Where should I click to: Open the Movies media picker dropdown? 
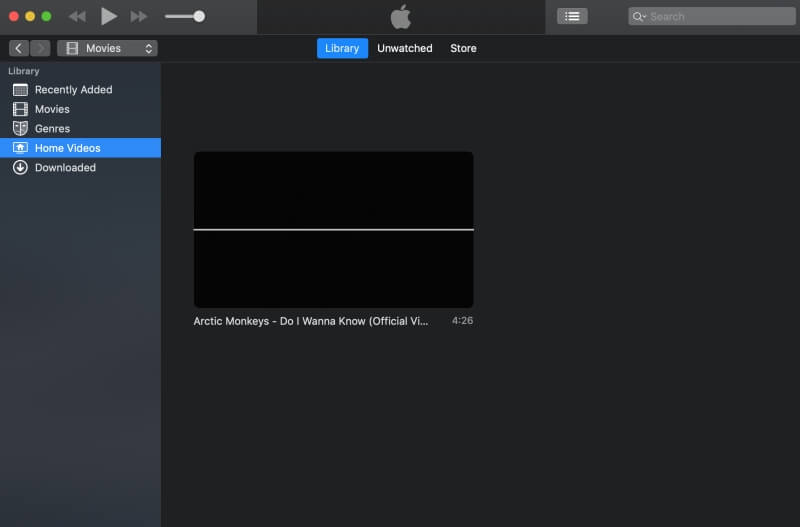coord(107,48)
